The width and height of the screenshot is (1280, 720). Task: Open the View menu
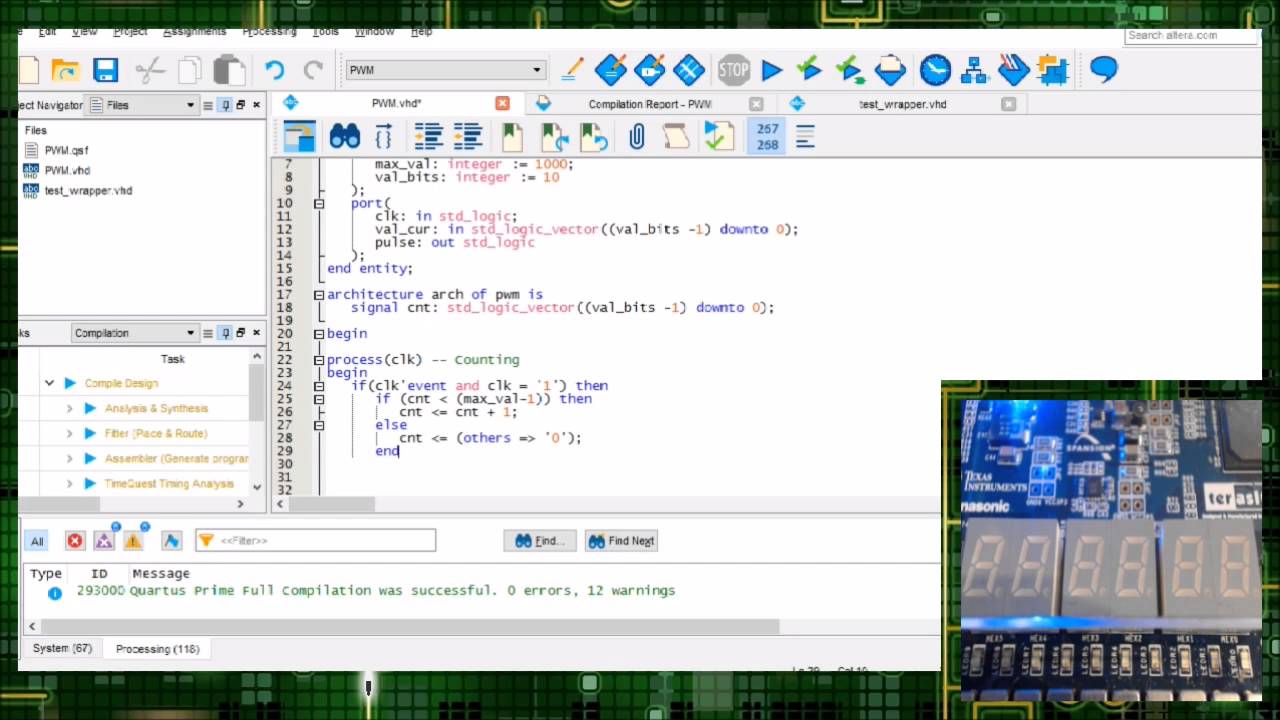84,32
